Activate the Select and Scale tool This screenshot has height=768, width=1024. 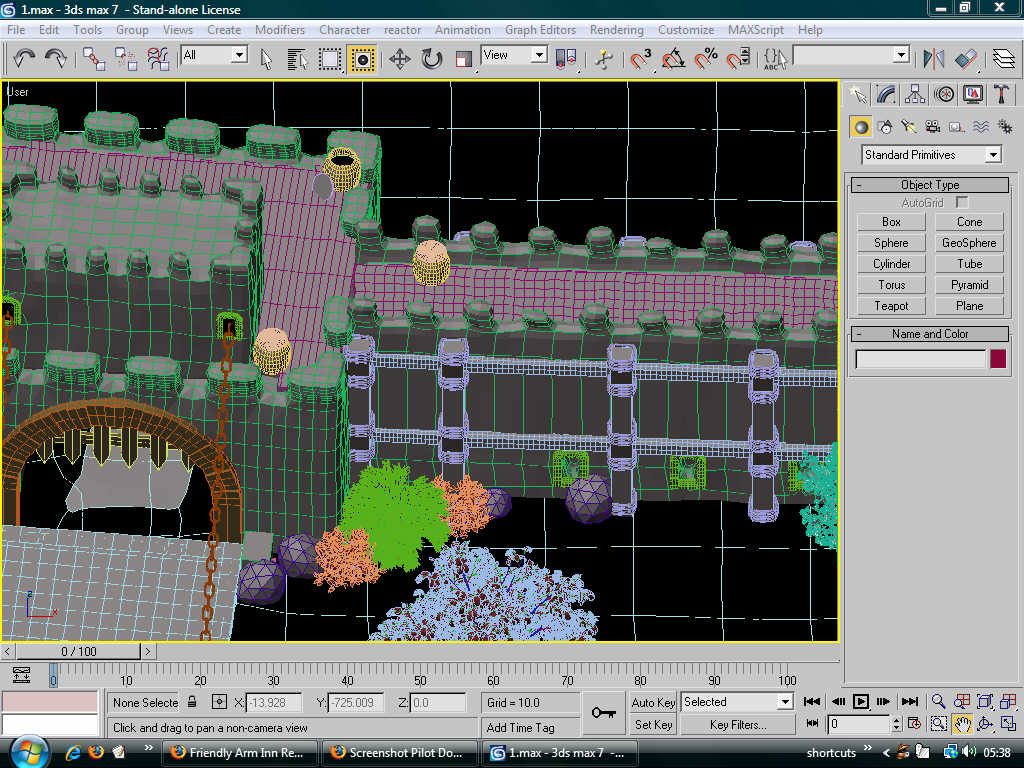coord(464,59)
